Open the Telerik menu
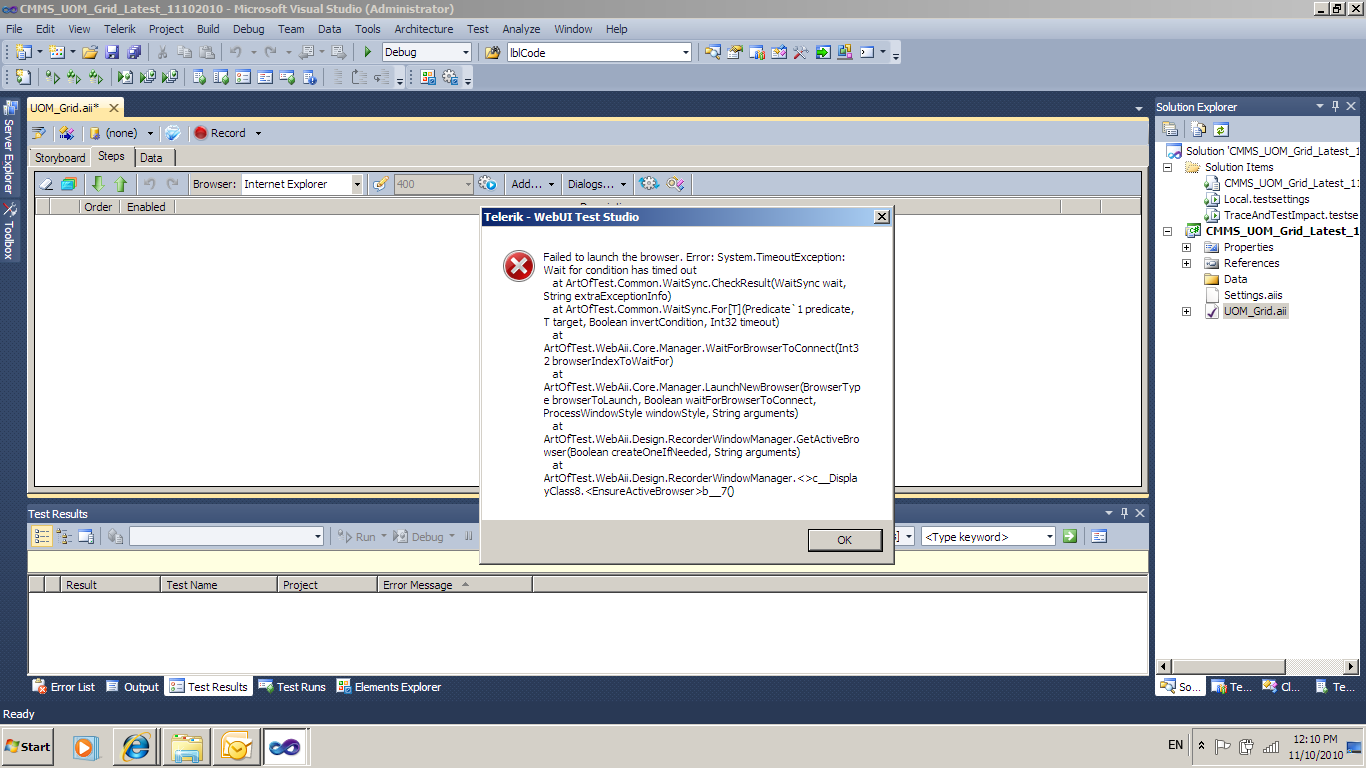1366x768 pixels. coord(121,29)
